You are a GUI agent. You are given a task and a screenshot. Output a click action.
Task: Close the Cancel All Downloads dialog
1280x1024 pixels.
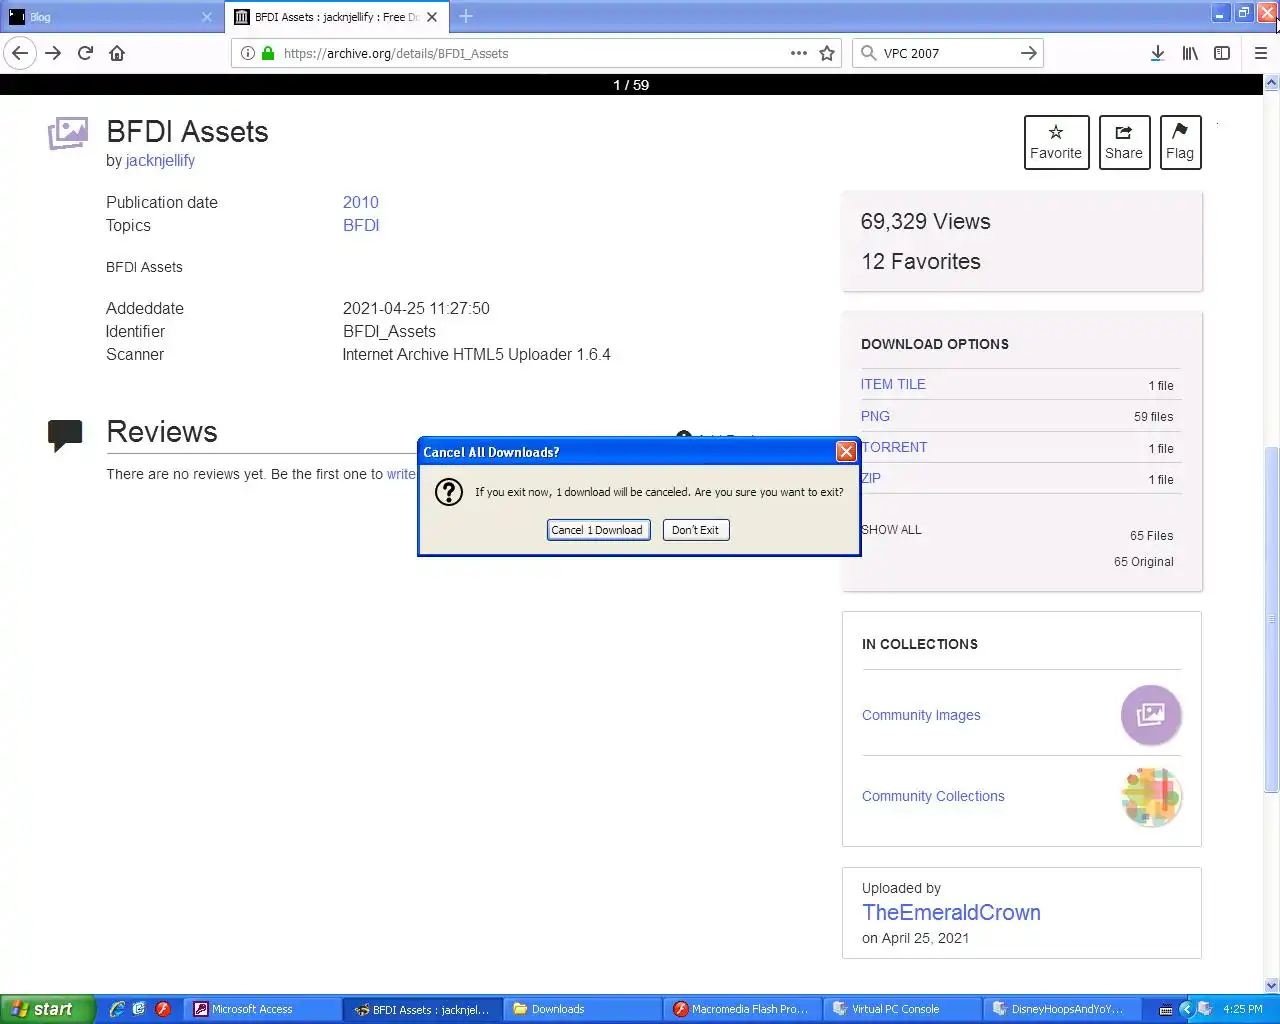846,452
